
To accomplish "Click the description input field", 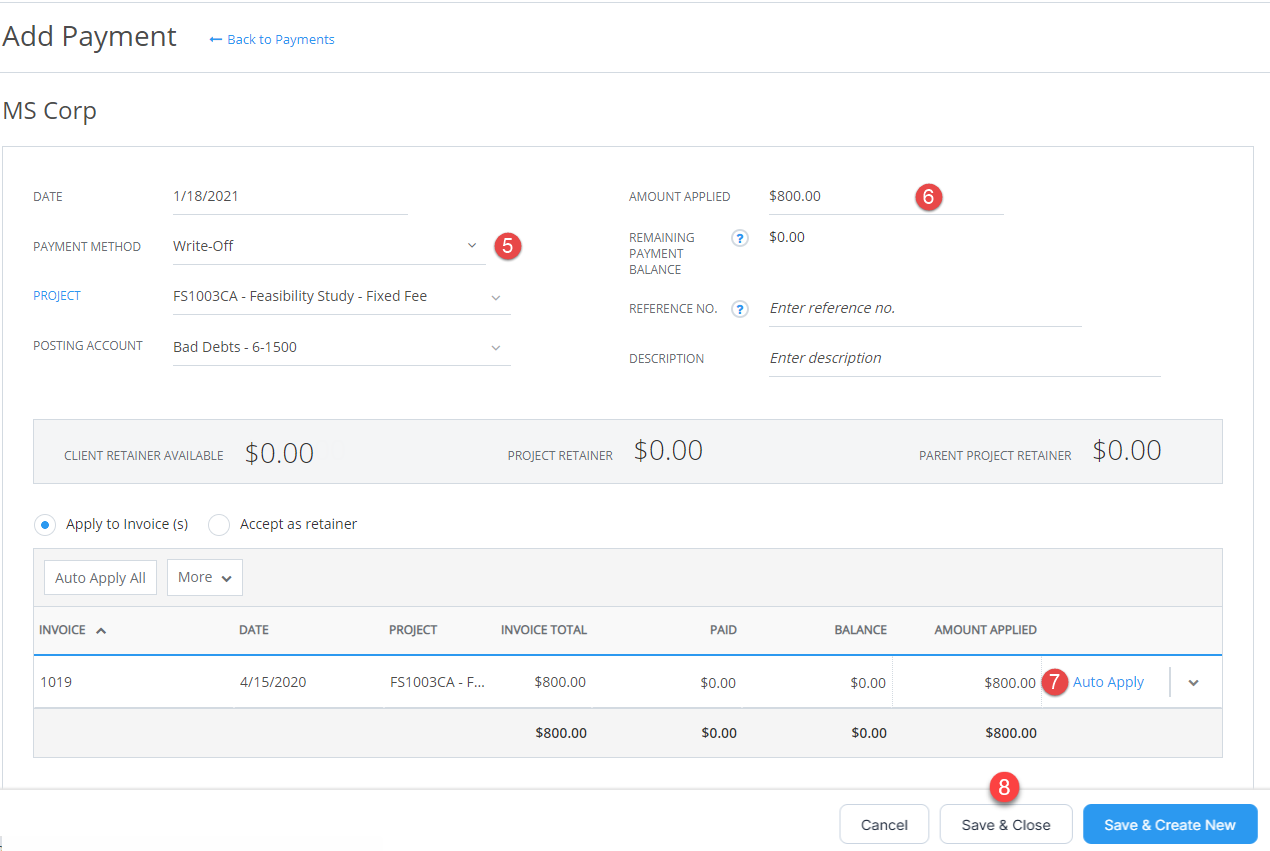I will click(964, 359).
